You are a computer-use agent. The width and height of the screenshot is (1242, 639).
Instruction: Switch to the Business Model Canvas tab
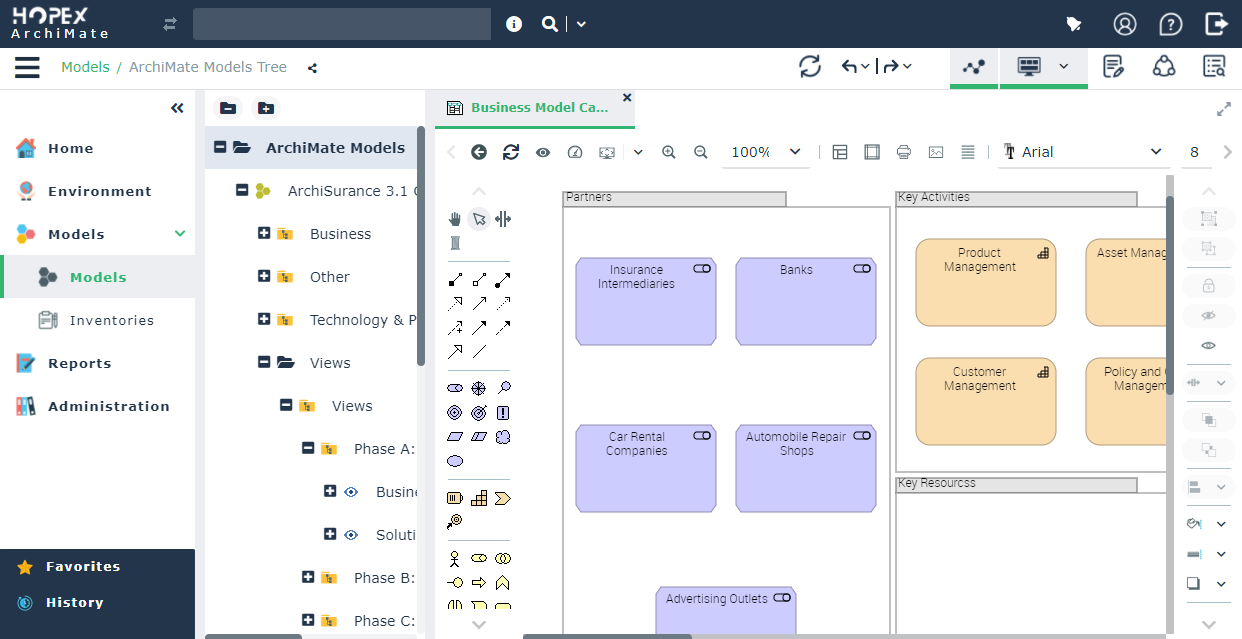(539, 108)
